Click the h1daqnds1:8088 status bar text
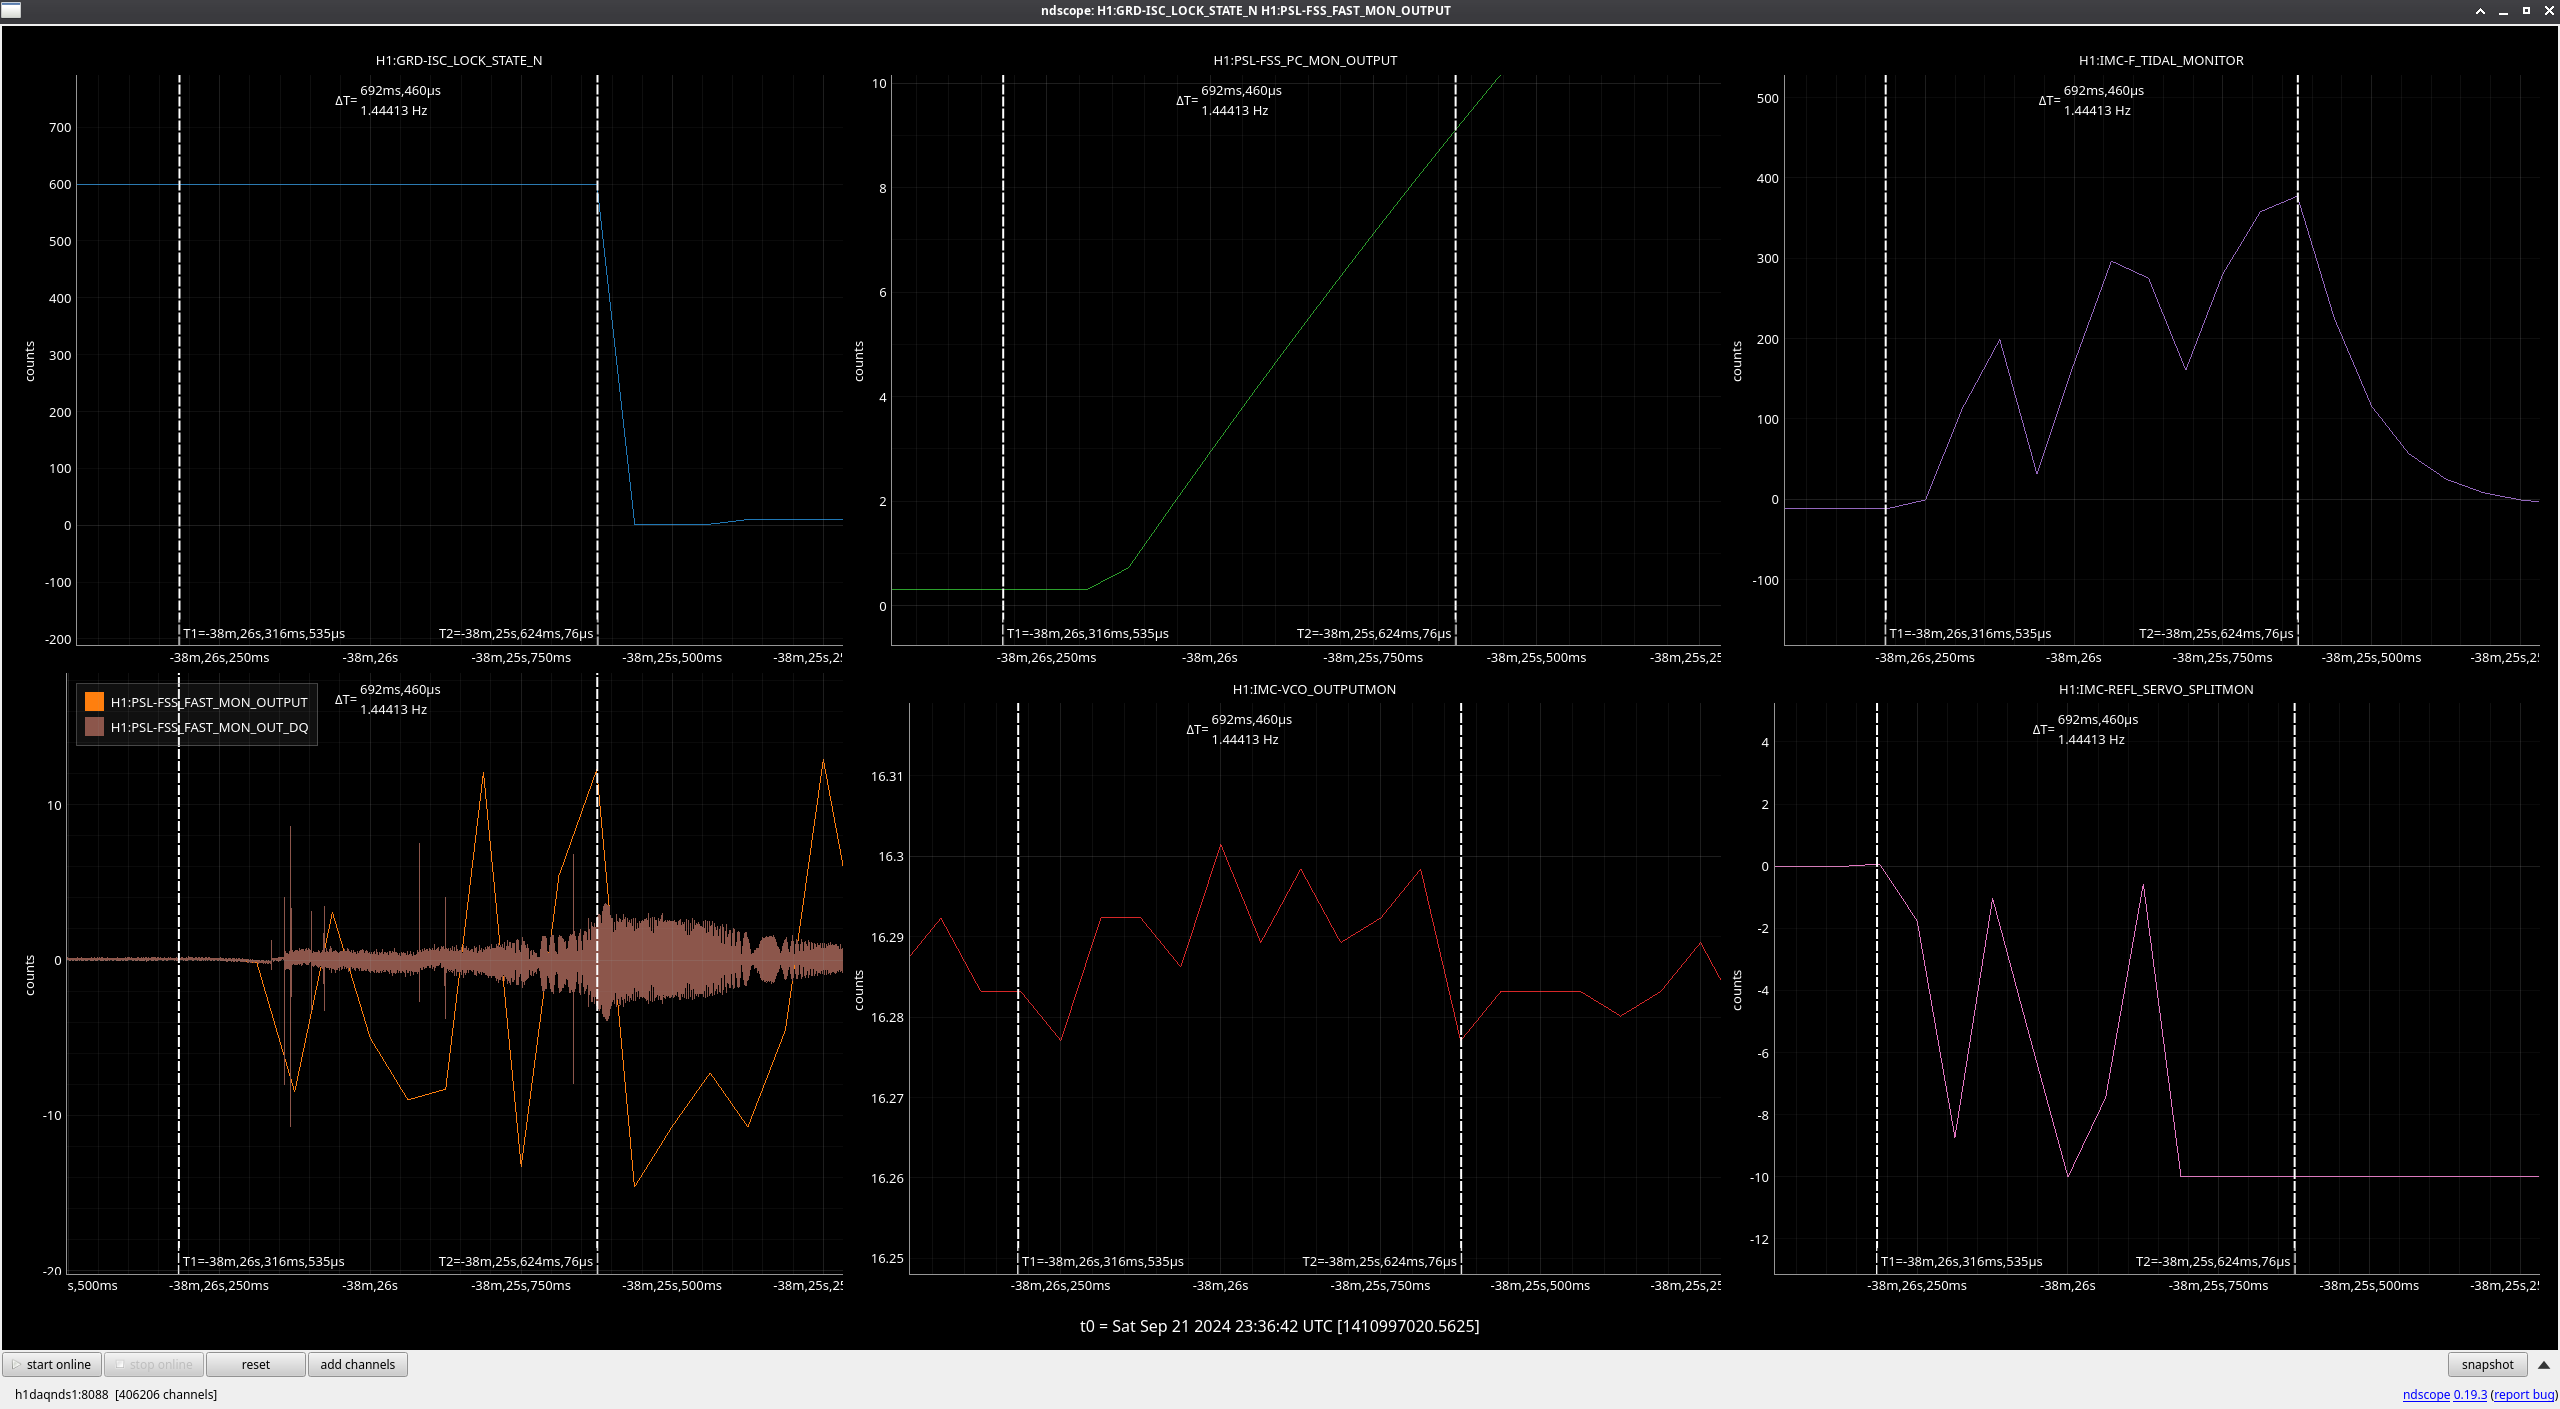The image size is (2560, 1409). point(116,1395)
